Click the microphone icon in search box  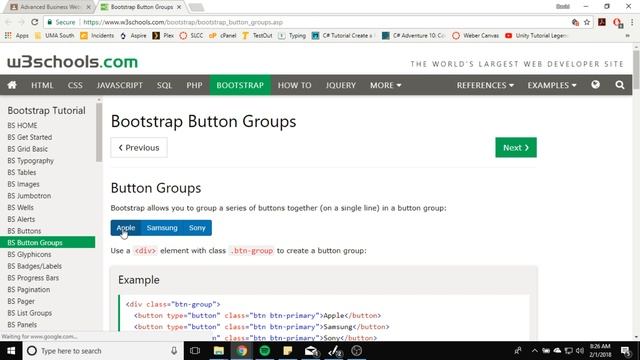[174, 351]
